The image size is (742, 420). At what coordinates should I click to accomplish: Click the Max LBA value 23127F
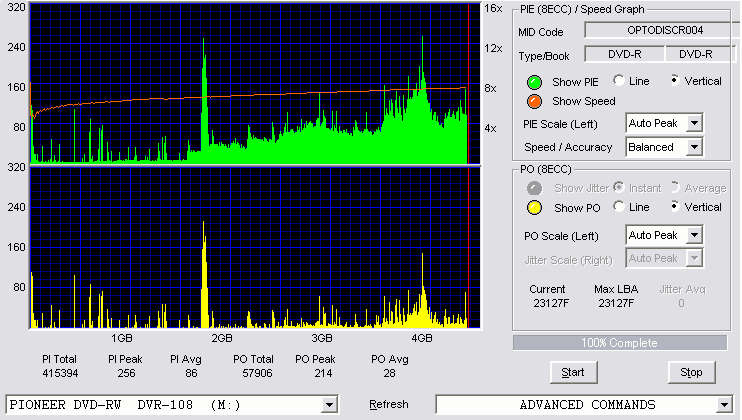(616, 303)
